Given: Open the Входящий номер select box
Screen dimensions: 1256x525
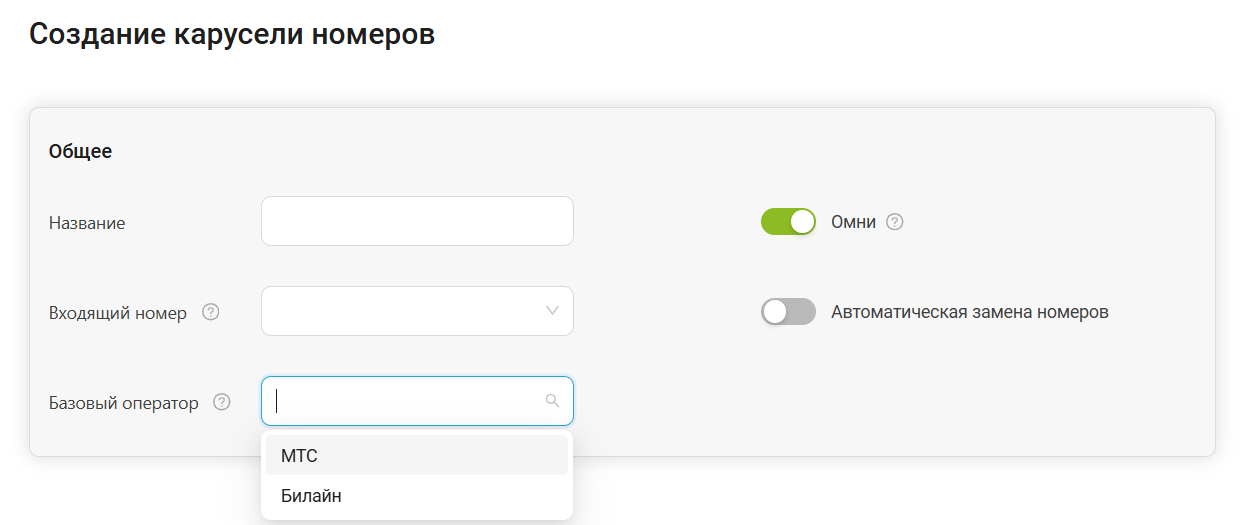Looking at the screenshot, I should click(400, 311).
